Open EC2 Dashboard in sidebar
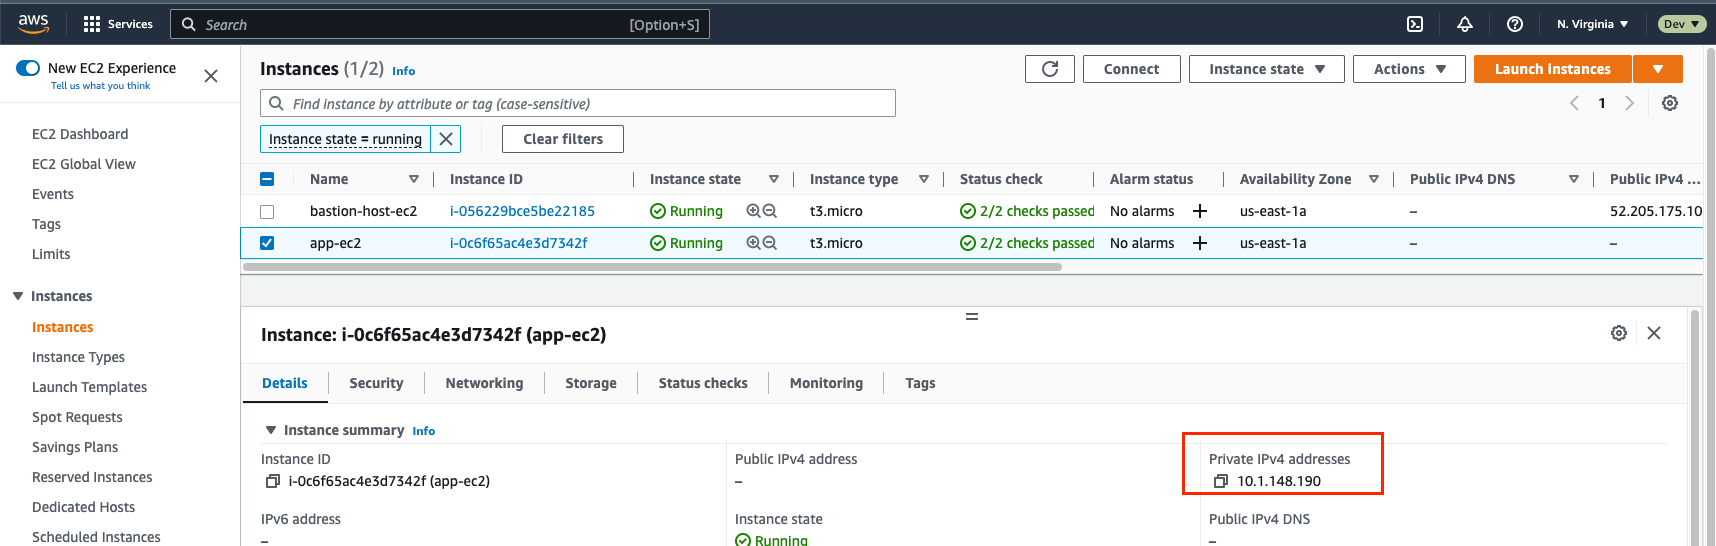The width and height of the screenshot is (1716, 546). click(80, 134)
